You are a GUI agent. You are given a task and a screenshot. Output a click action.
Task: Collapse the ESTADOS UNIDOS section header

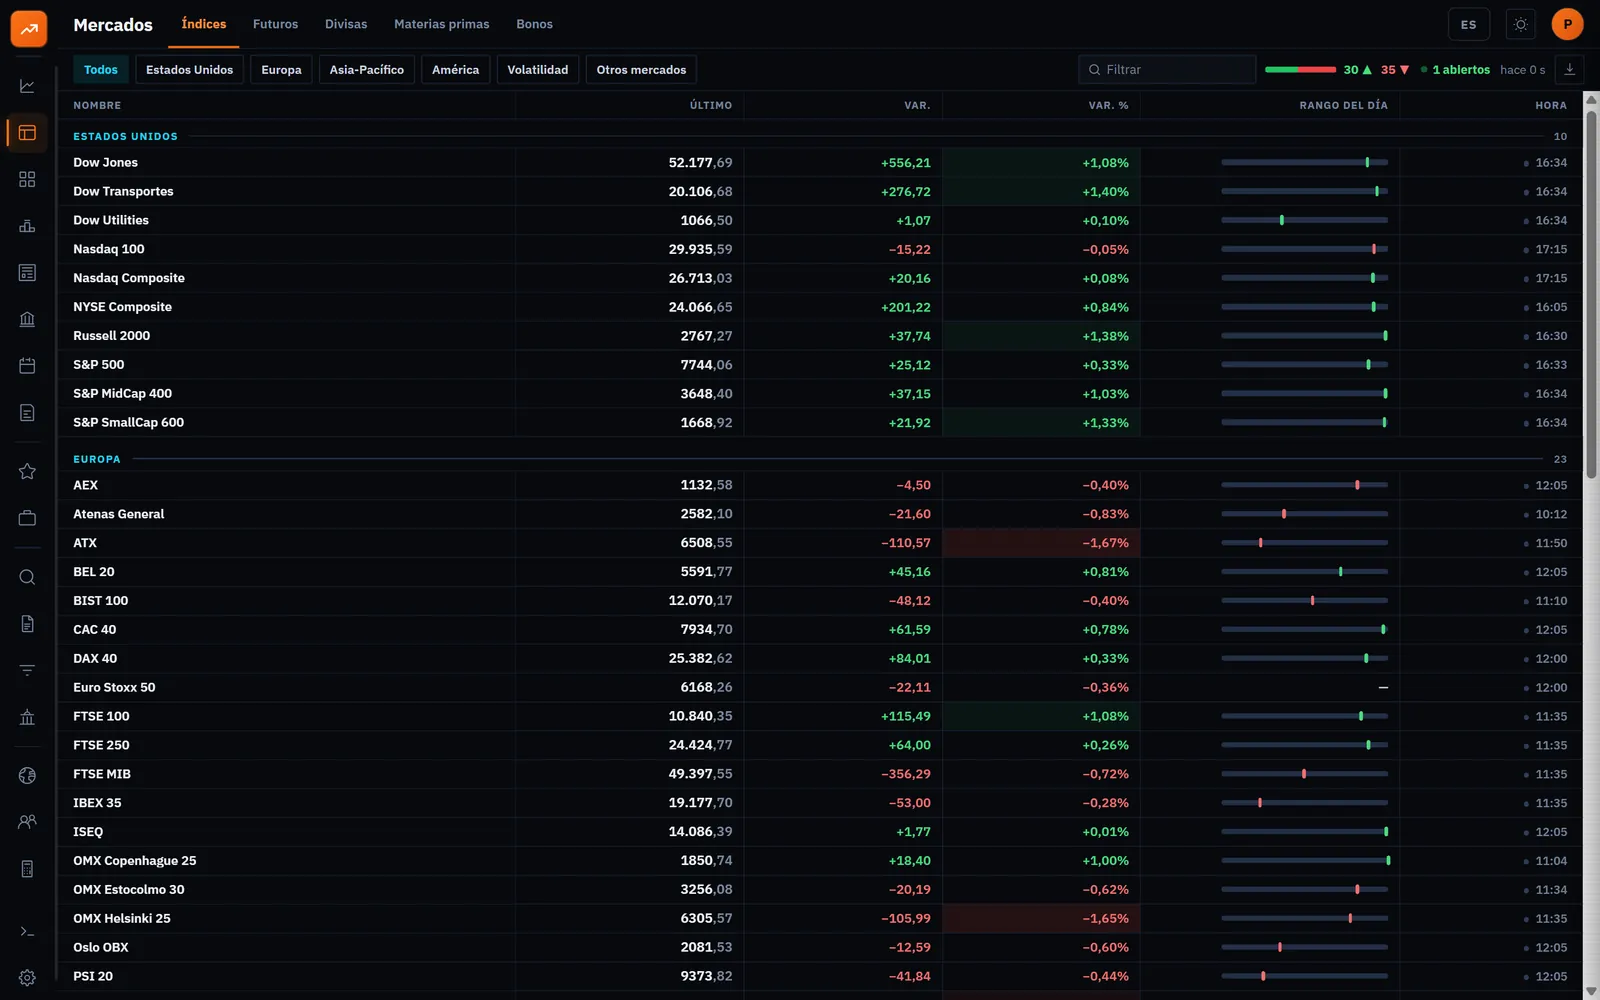(x=820, y=136)
